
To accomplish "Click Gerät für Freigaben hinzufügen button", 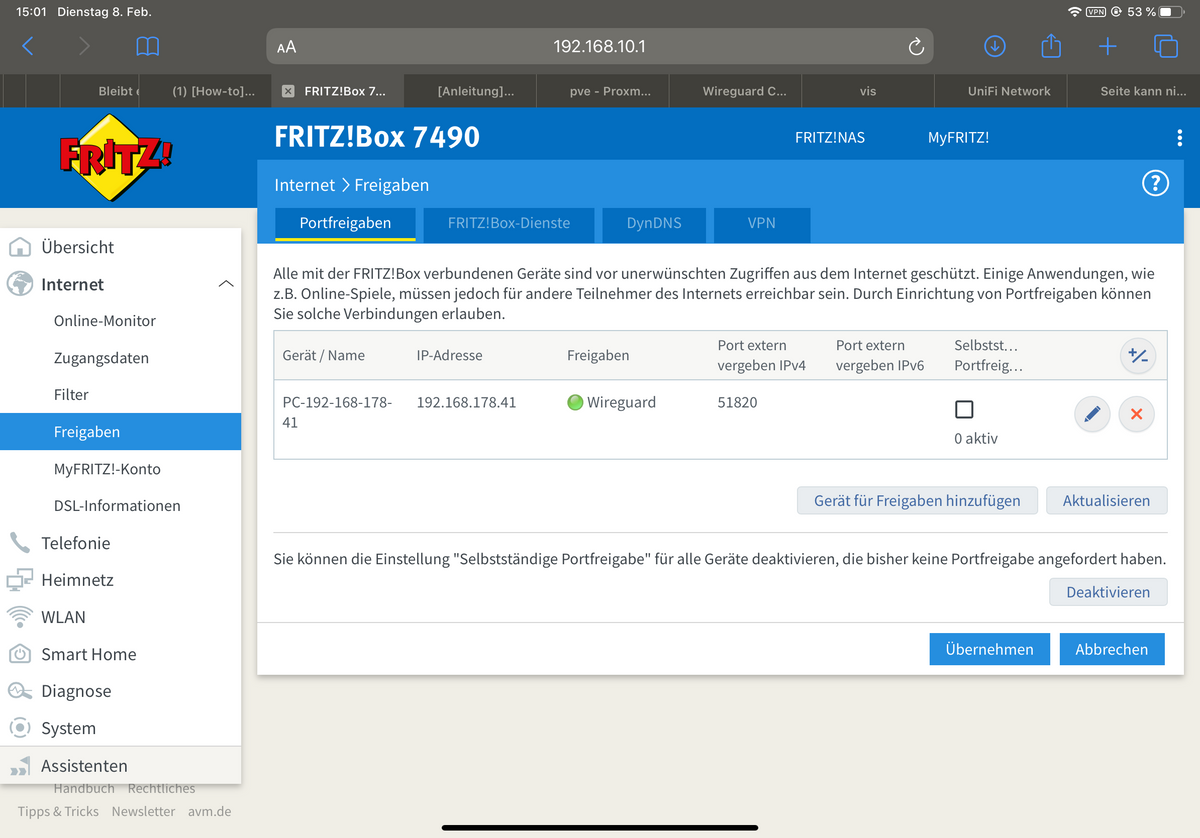I will pos(917,501).
